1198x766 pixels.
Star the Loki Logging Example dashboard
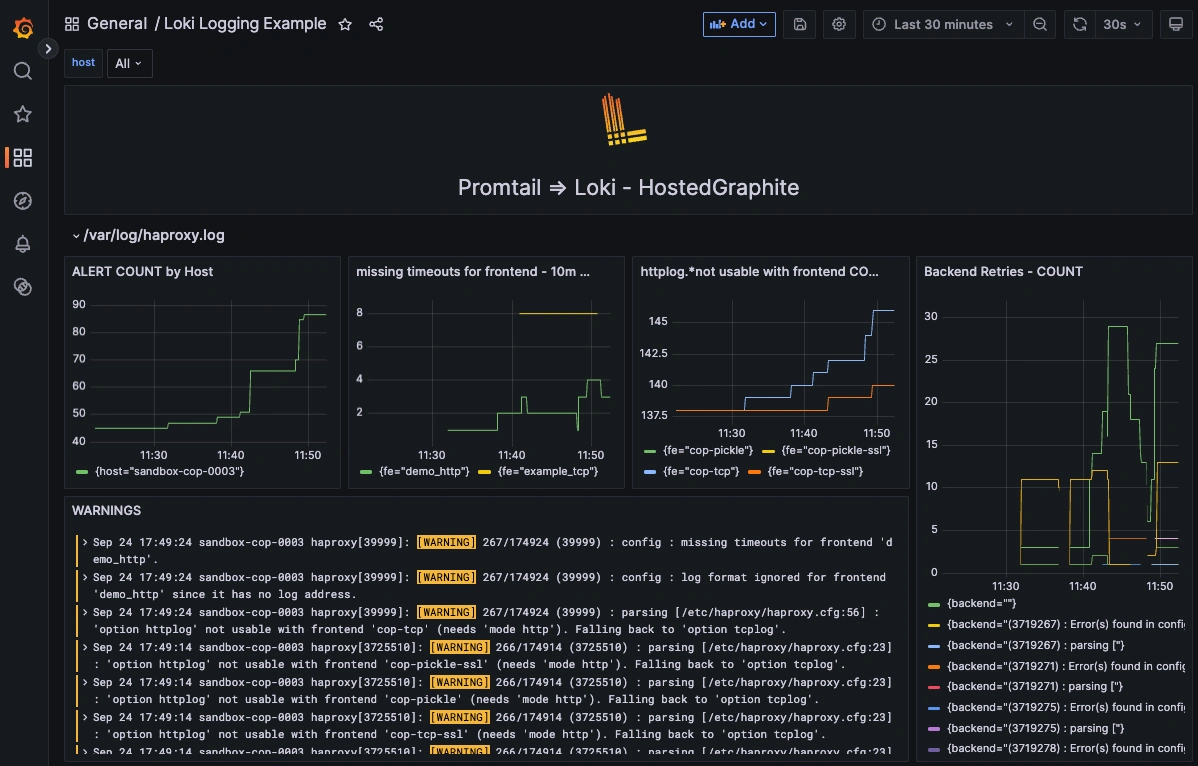(x=345, y=24)
